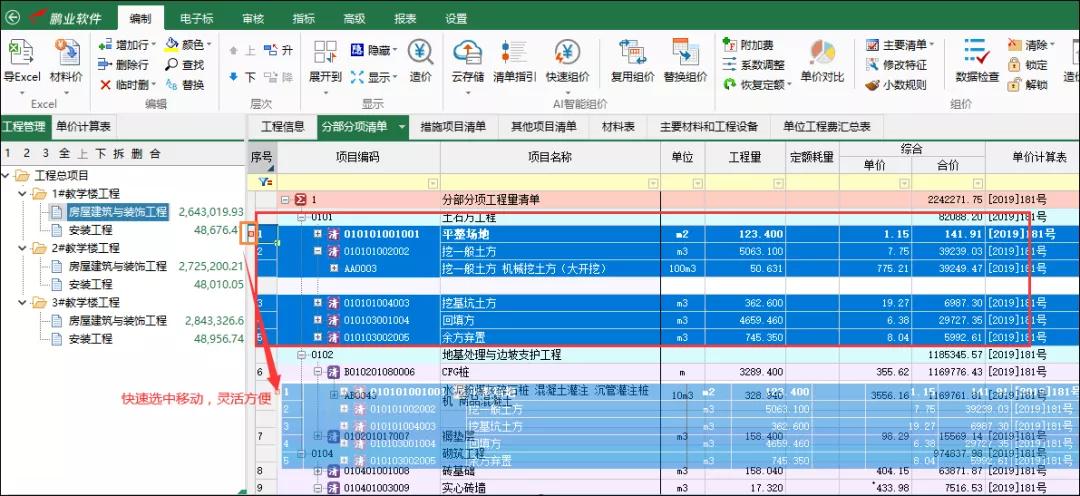Switch to the 报表 ribbon tab
Viewport: 1080px width, 496px height.
pos(405,18)
